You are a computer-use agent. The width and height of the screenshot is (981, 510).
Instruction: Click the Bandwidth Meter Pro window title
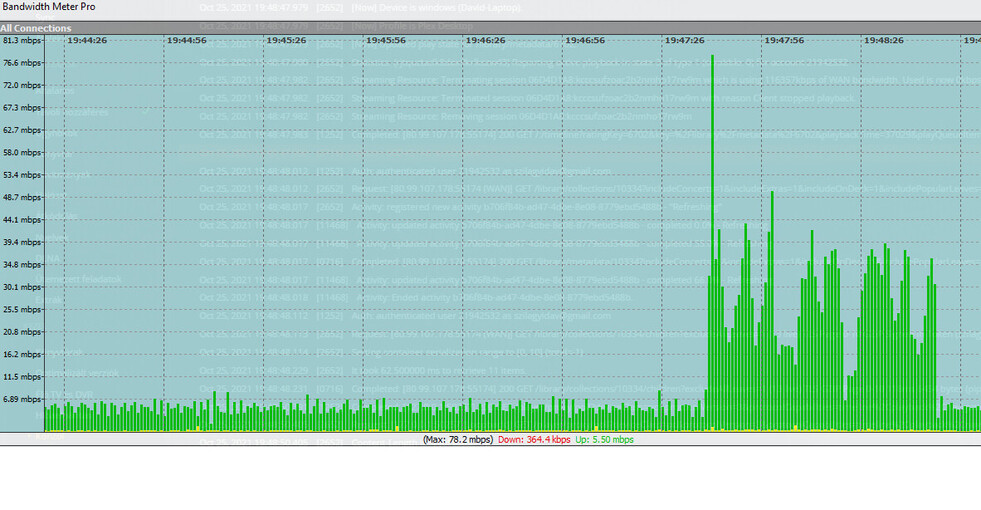pyautogui.click(x=49, y=7)
